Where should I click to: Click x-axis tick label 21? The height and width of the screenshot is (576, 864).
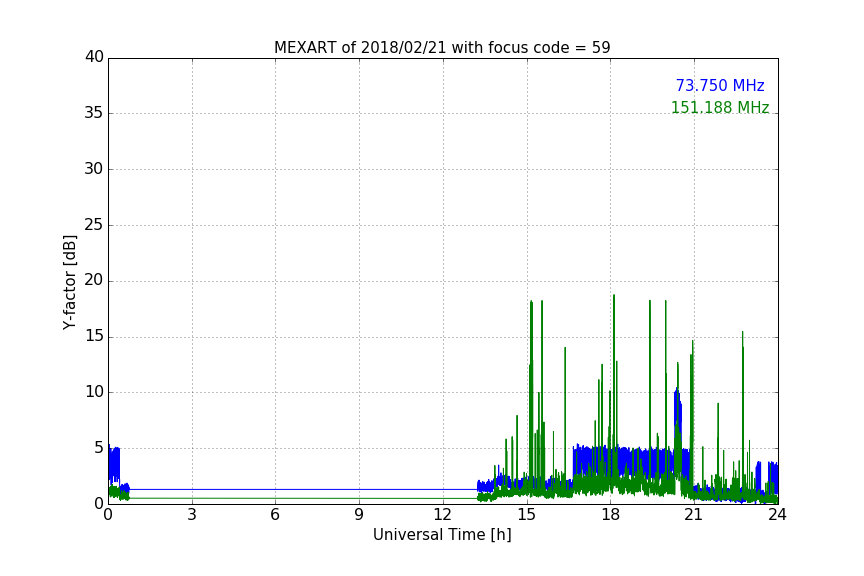[694, 515]
